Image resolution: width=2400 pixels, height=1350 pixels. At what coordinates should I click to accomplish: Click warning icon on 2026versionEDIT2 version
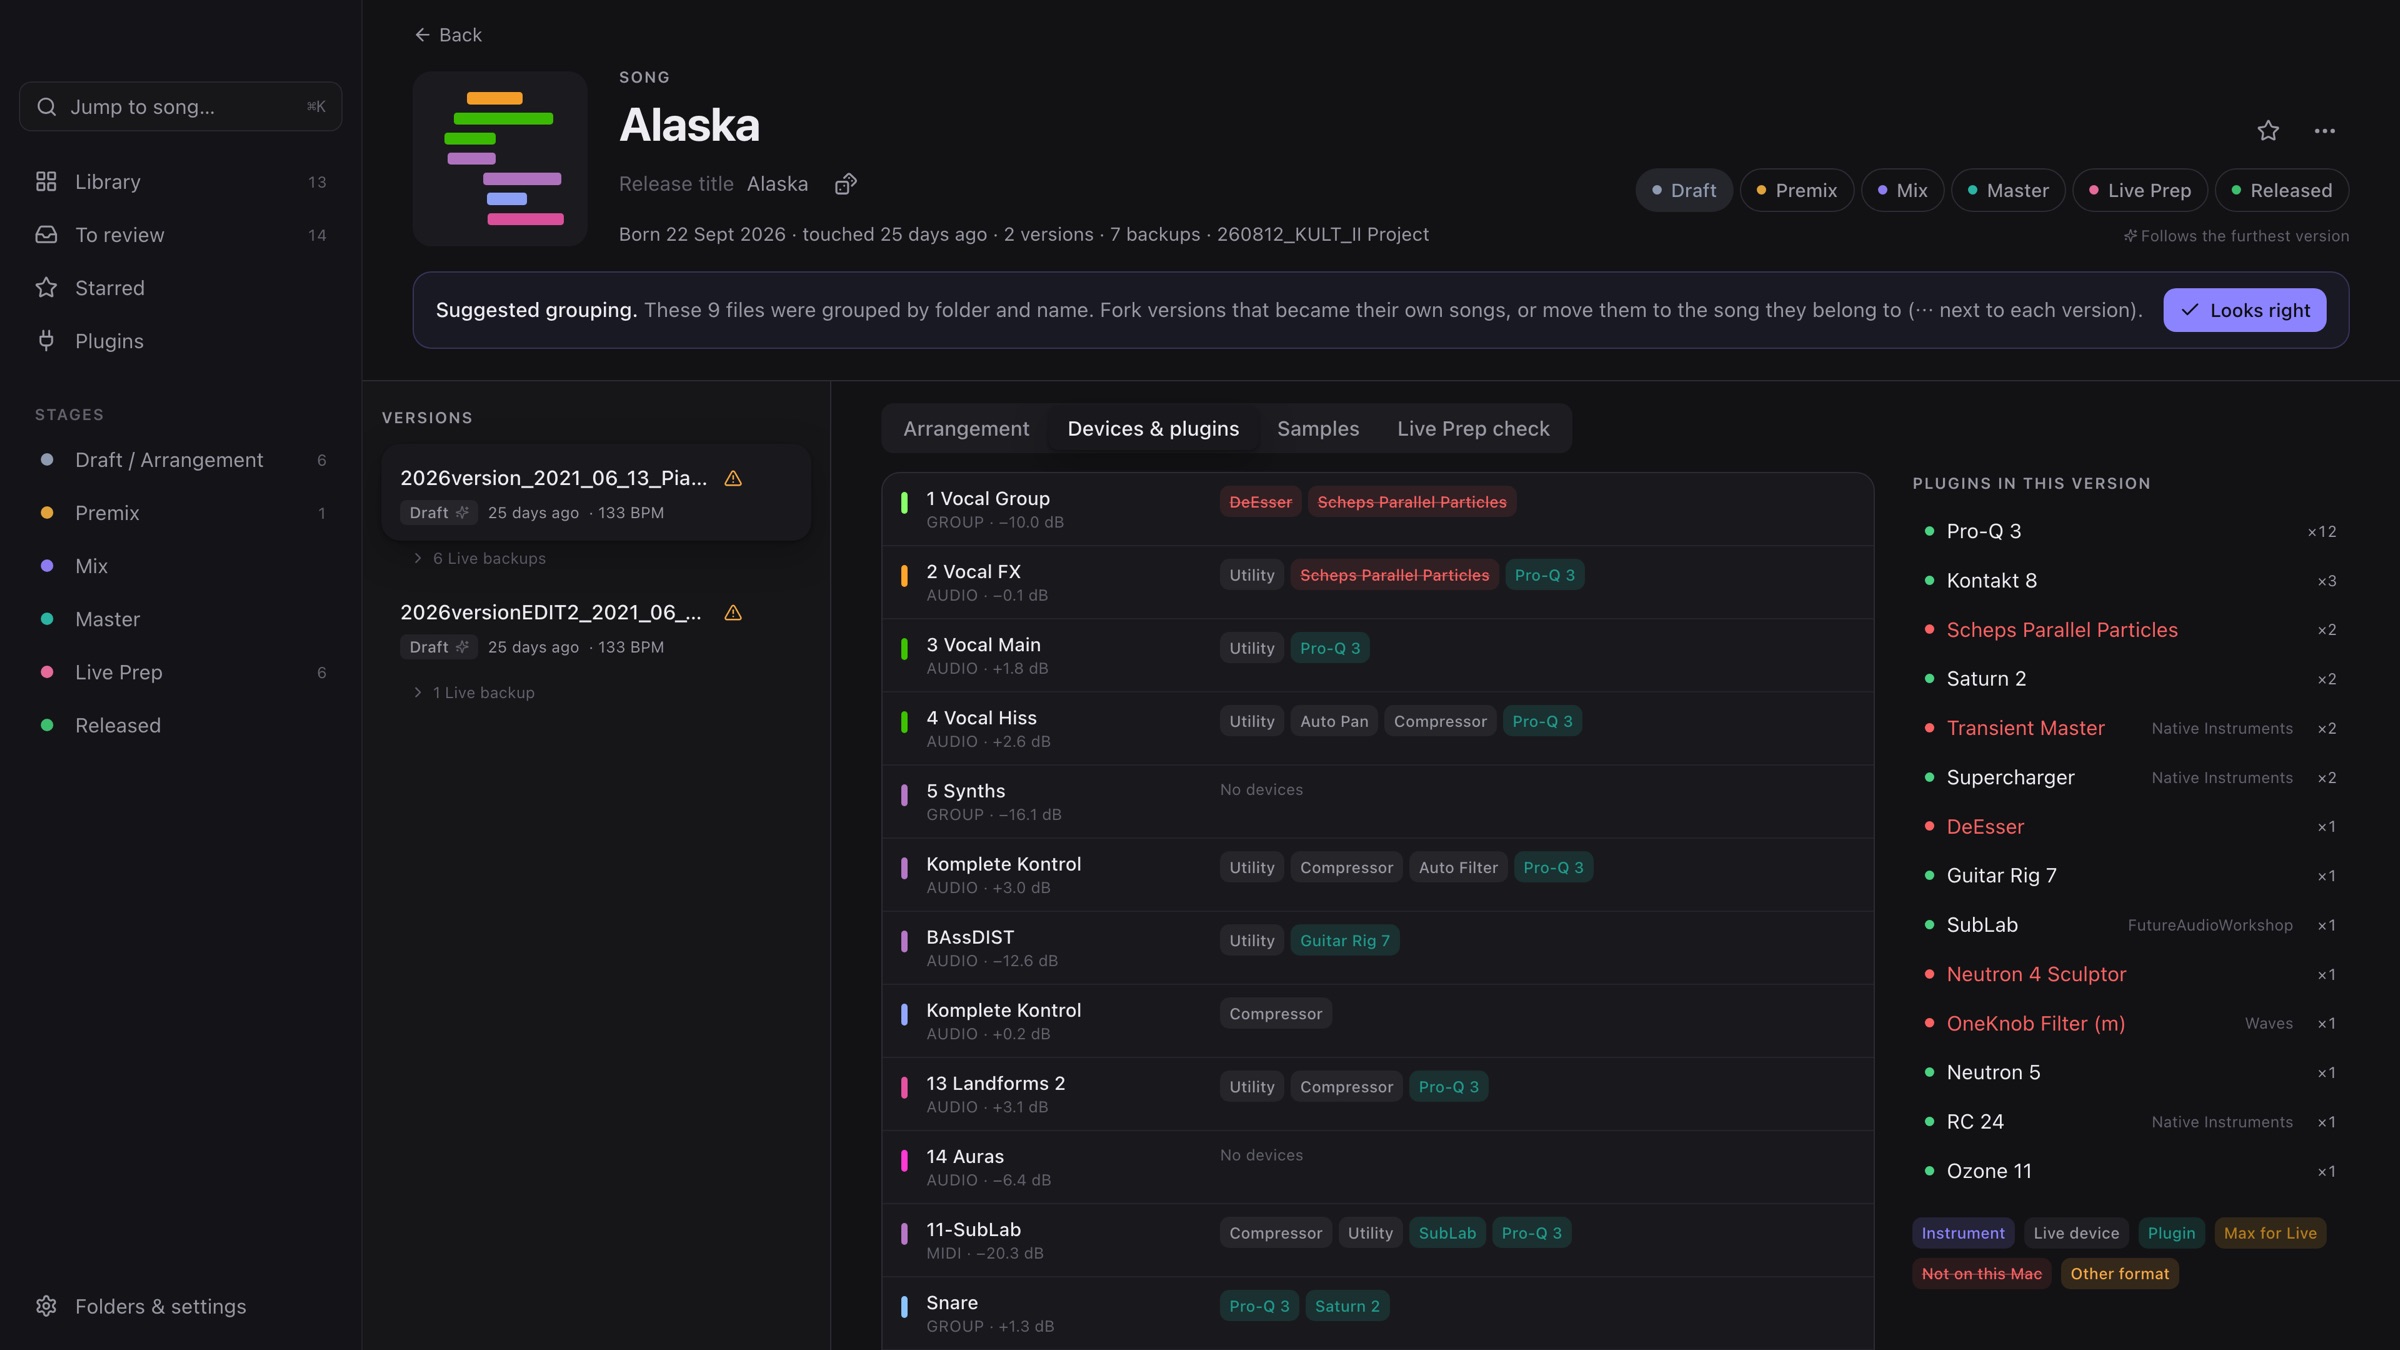click(733, 613)
